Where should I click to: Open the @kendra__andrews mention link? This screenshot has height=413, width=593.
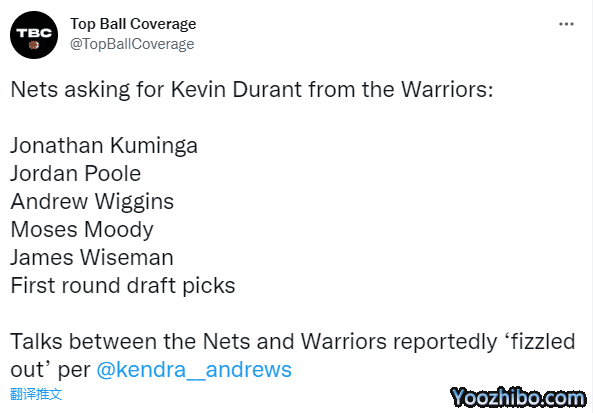pyautogui.click(x=194, y=370)
